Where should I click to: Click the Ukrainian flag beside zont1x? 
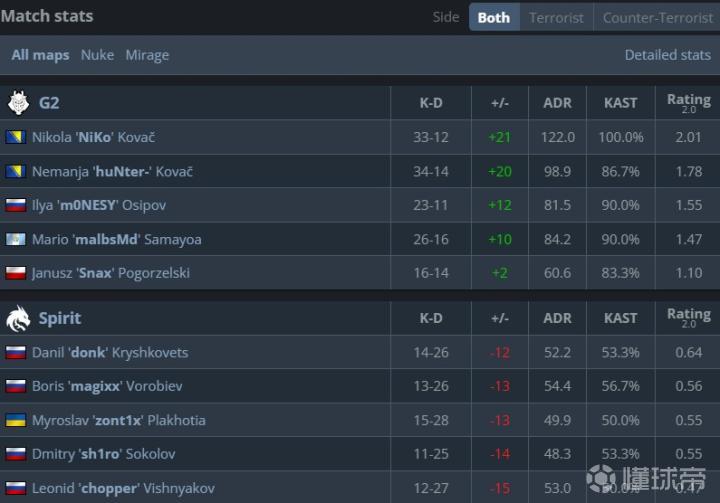15,420
